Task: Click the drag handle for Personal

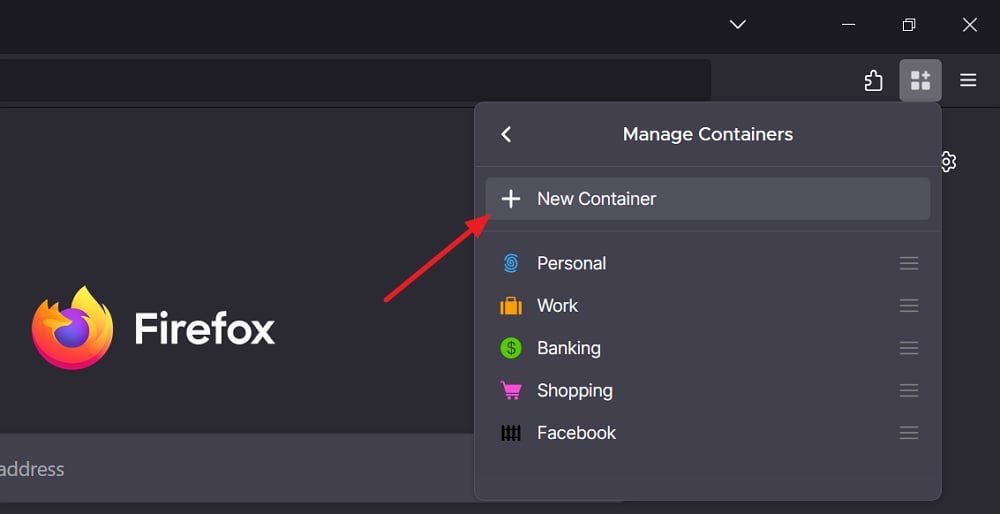Action: pos(909,263)
